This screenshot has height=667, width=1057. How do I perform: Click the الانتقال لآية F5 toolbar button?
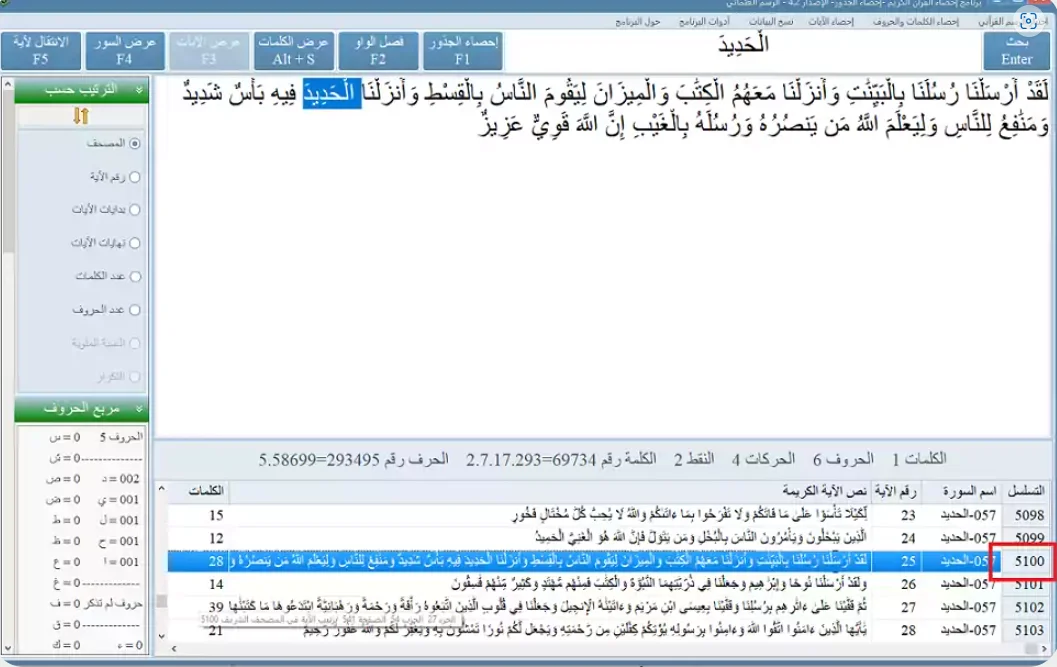(41, 50)
